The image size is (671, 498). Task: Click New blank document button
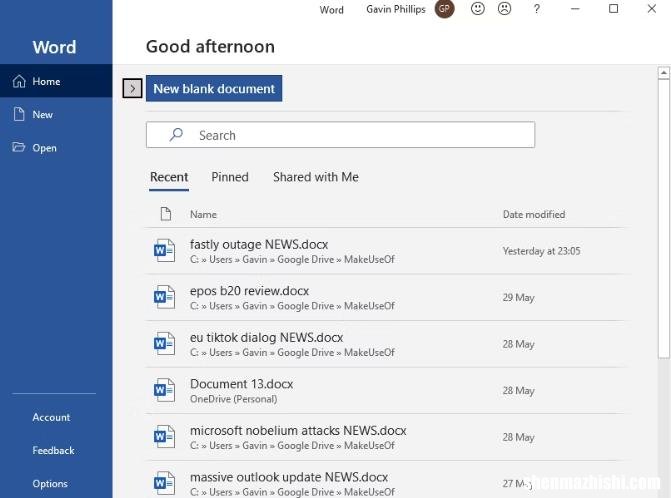click(214, 89)
